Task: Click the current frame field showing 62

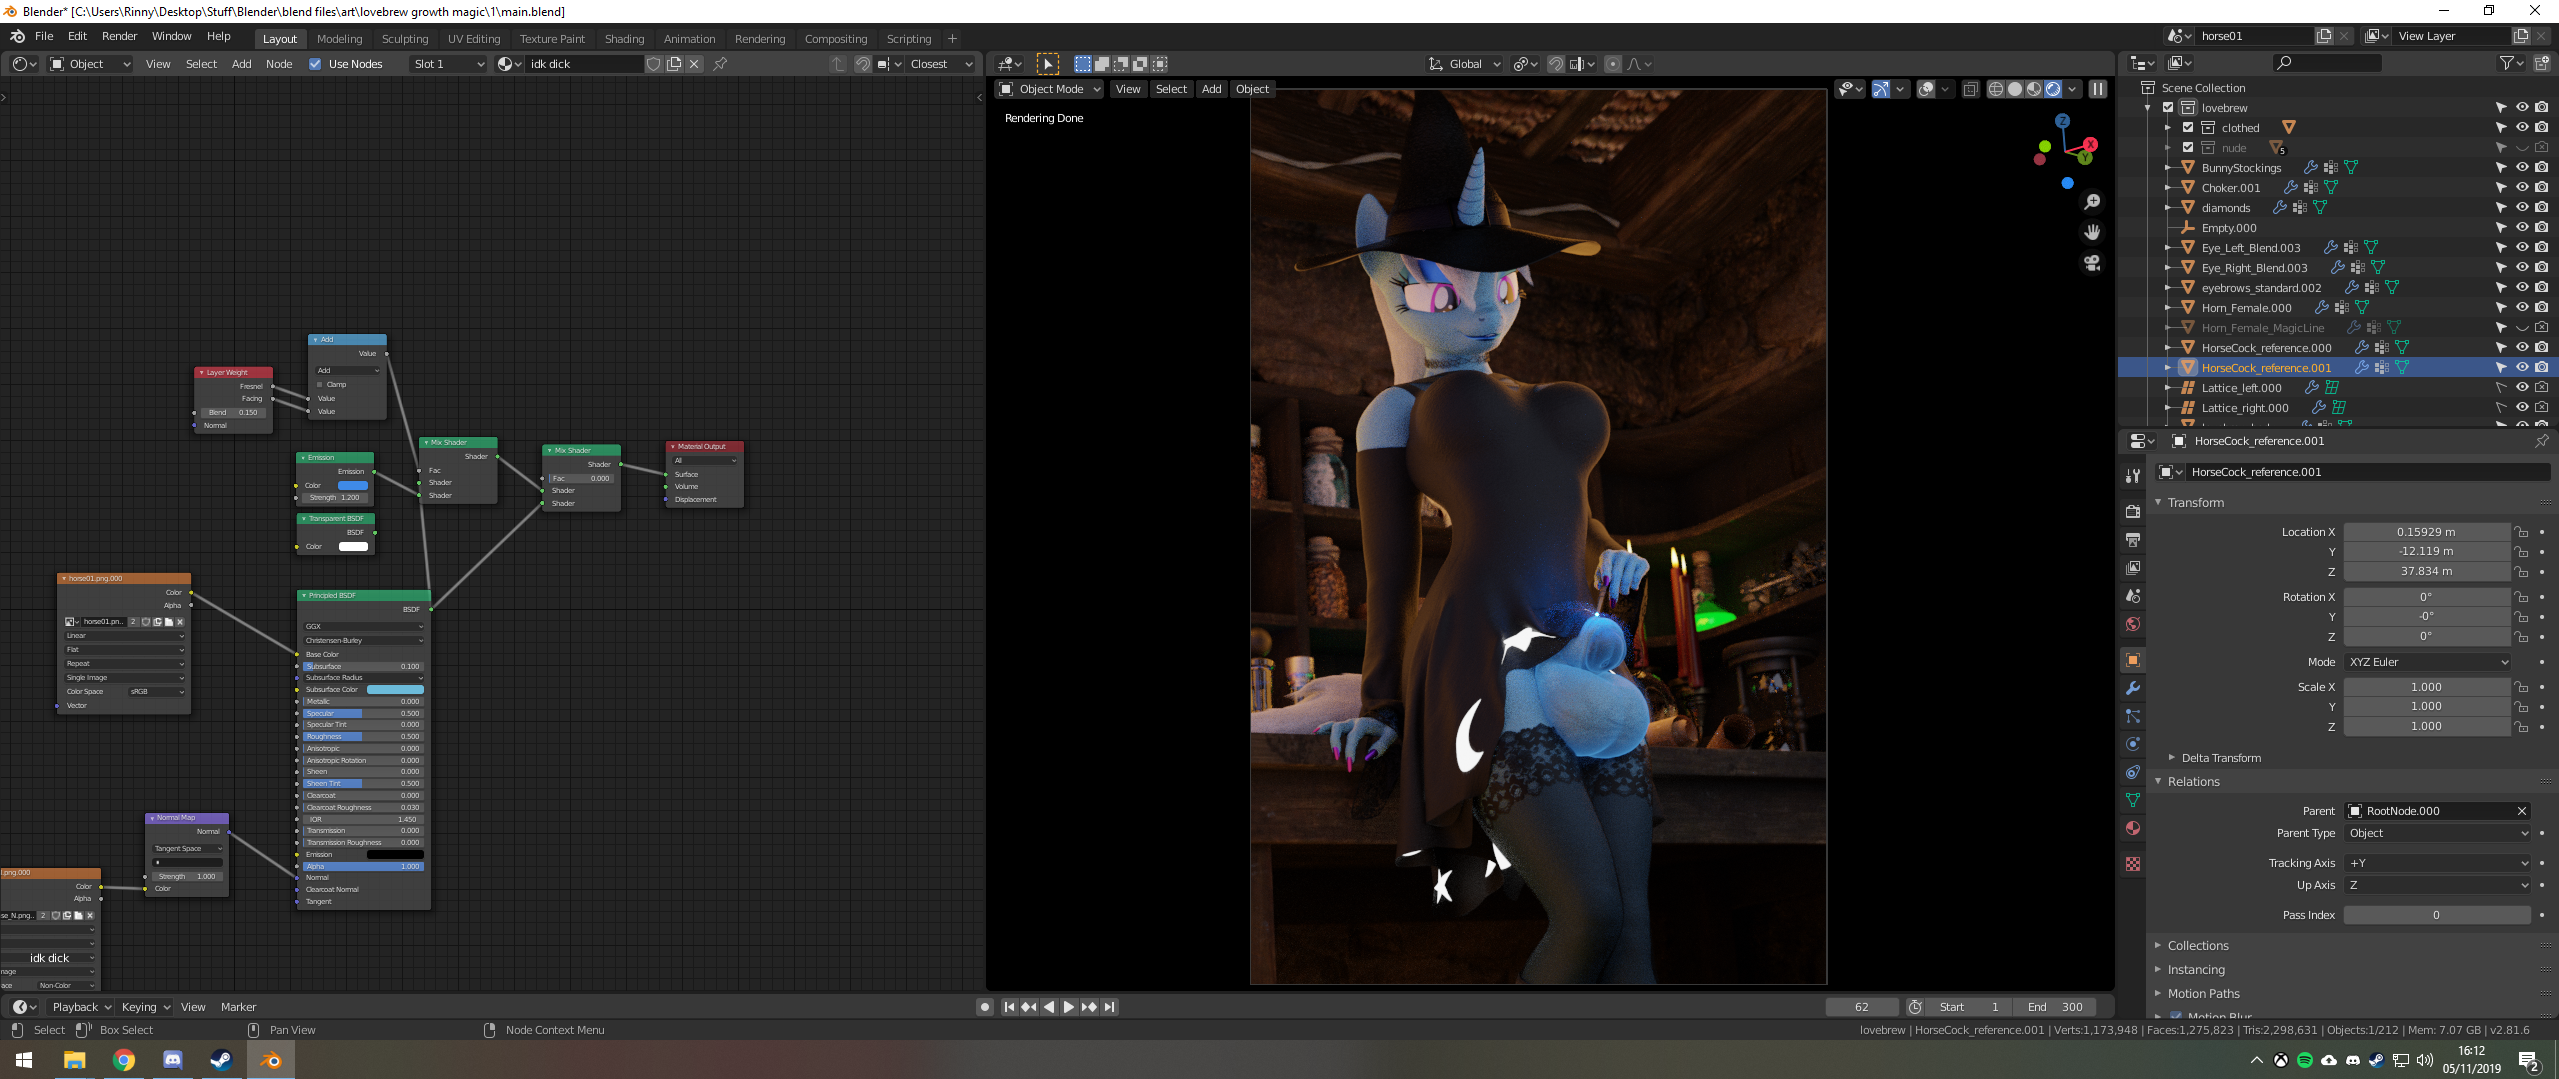Action: pos(1861,1007)
